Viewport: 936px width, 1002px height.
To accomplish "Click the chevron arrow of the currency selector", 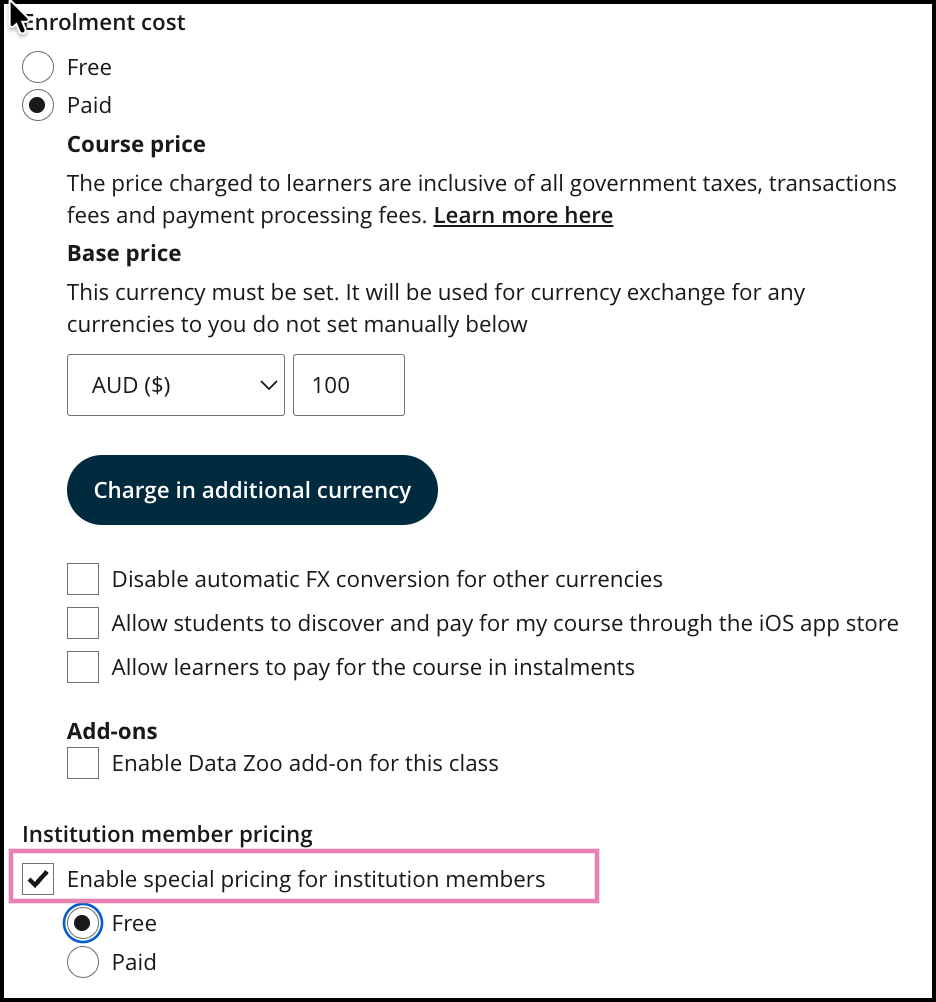I will 267,385.
